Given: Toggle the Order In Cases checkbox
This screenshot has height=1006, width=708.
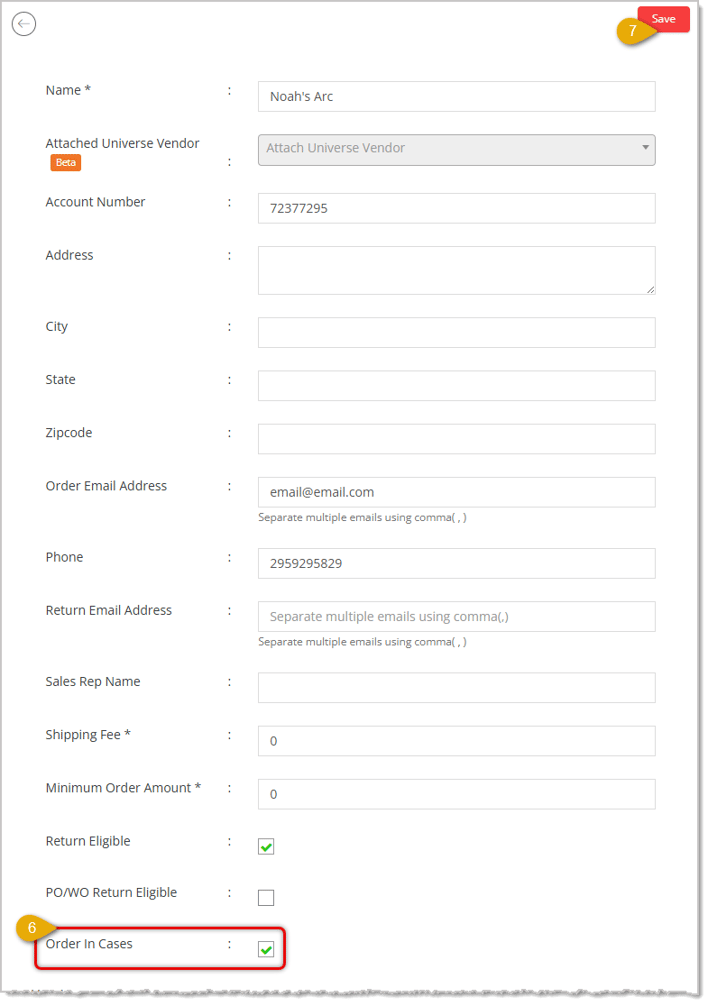Looking at the screenshot, I should point(266,950).
